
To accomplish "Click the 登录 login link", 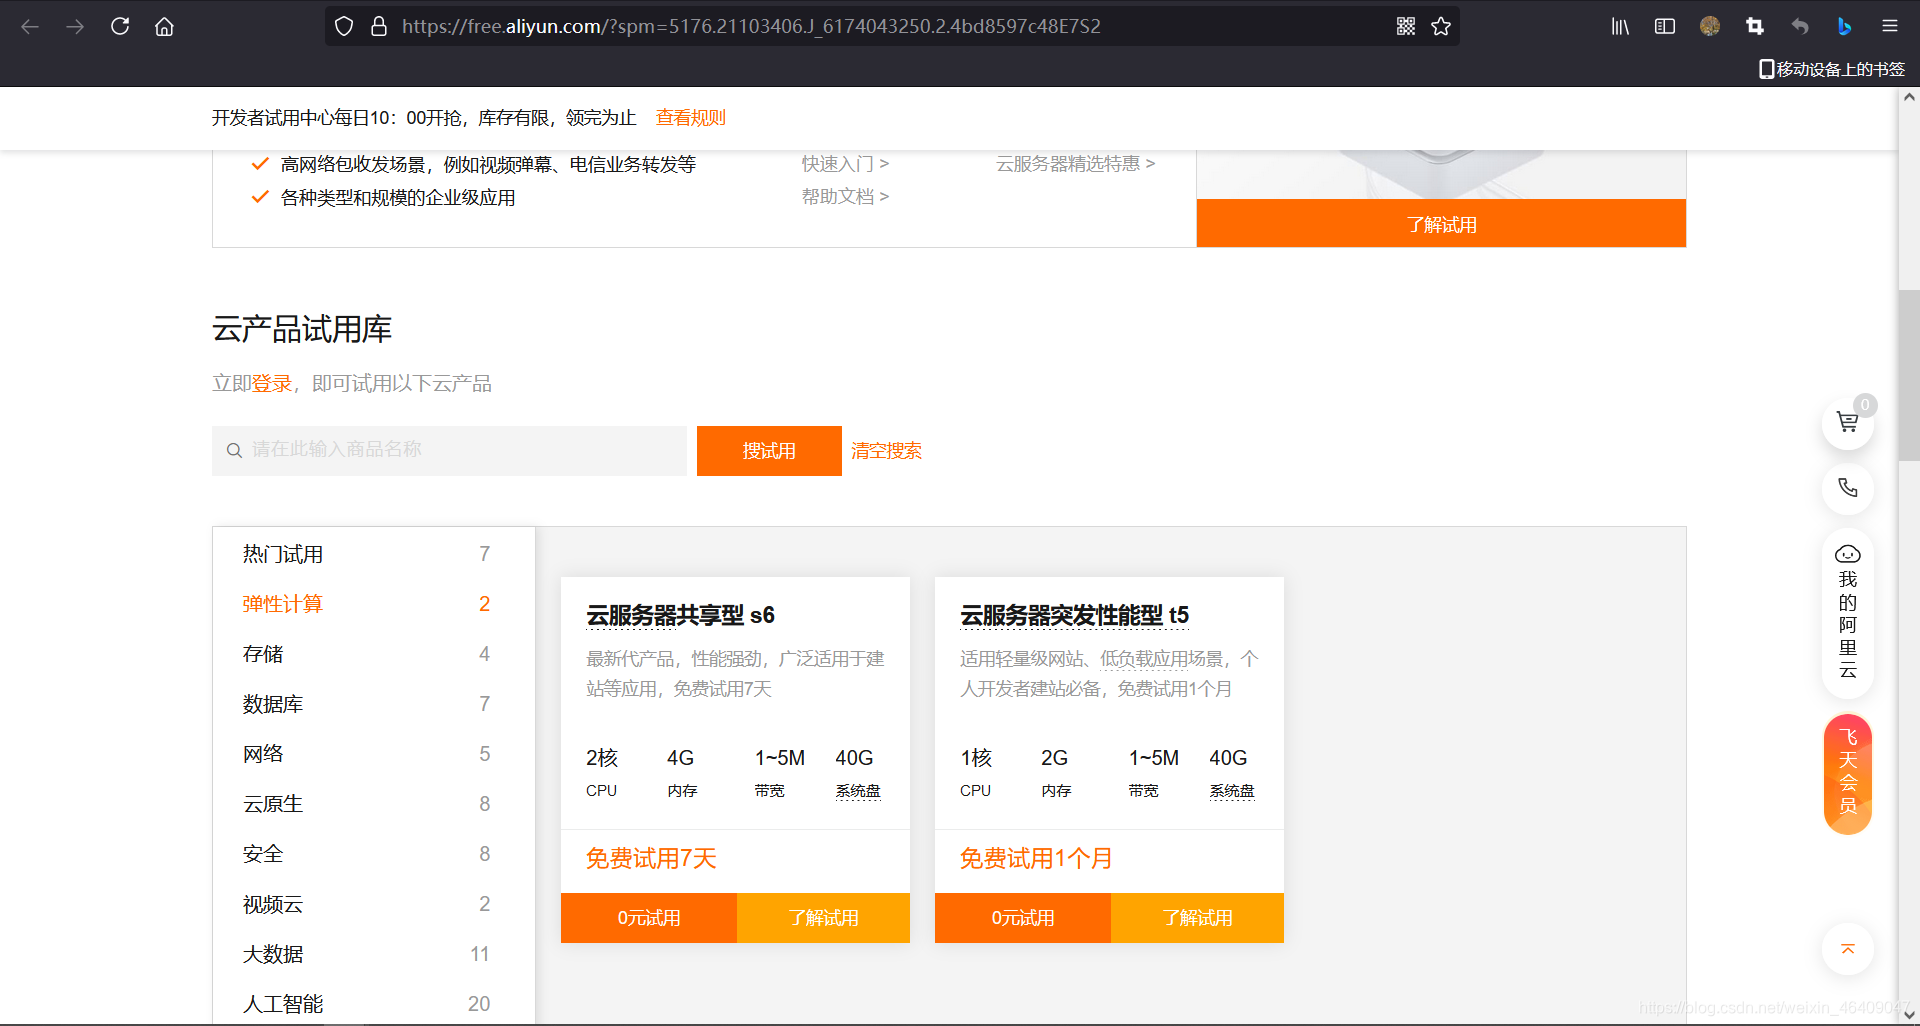I will (271, 384).
